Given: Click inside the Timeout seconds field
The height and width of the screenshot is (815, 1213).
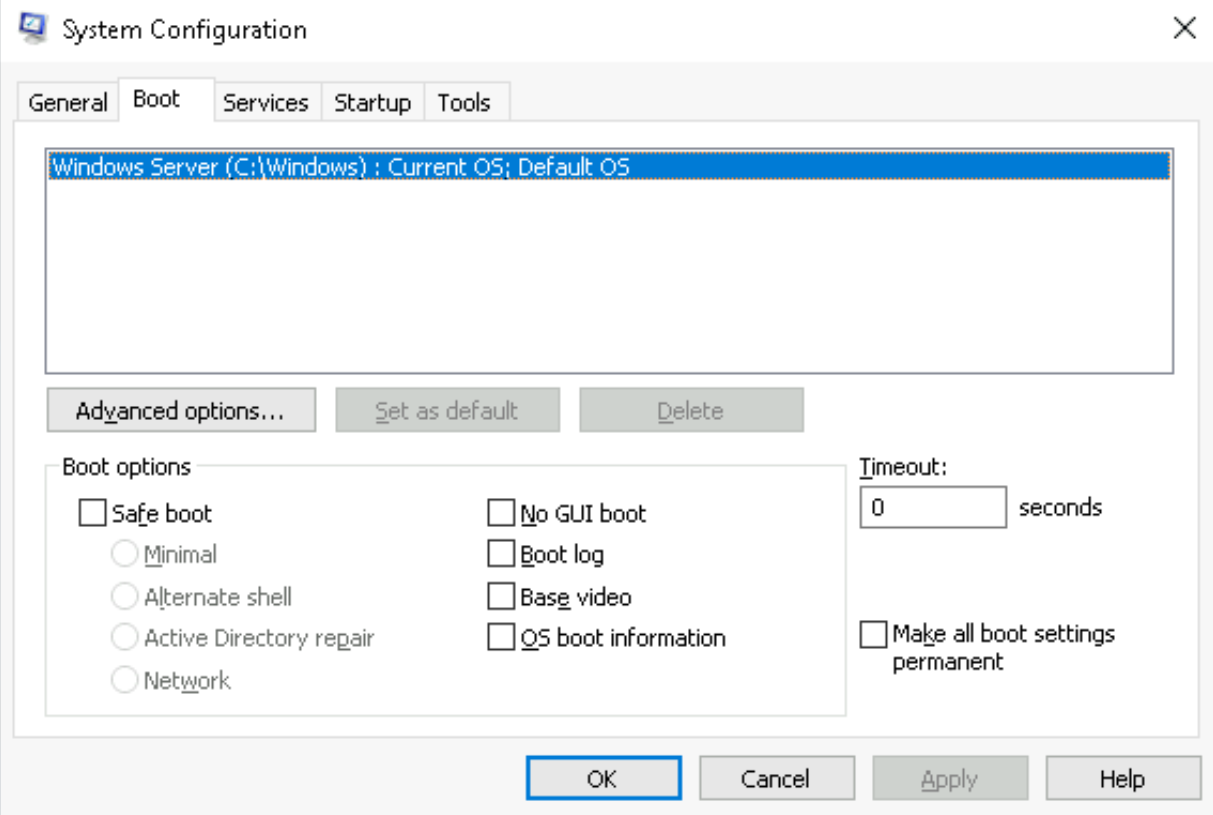Looking at the screenshot, I should click(x=932, y=507).
